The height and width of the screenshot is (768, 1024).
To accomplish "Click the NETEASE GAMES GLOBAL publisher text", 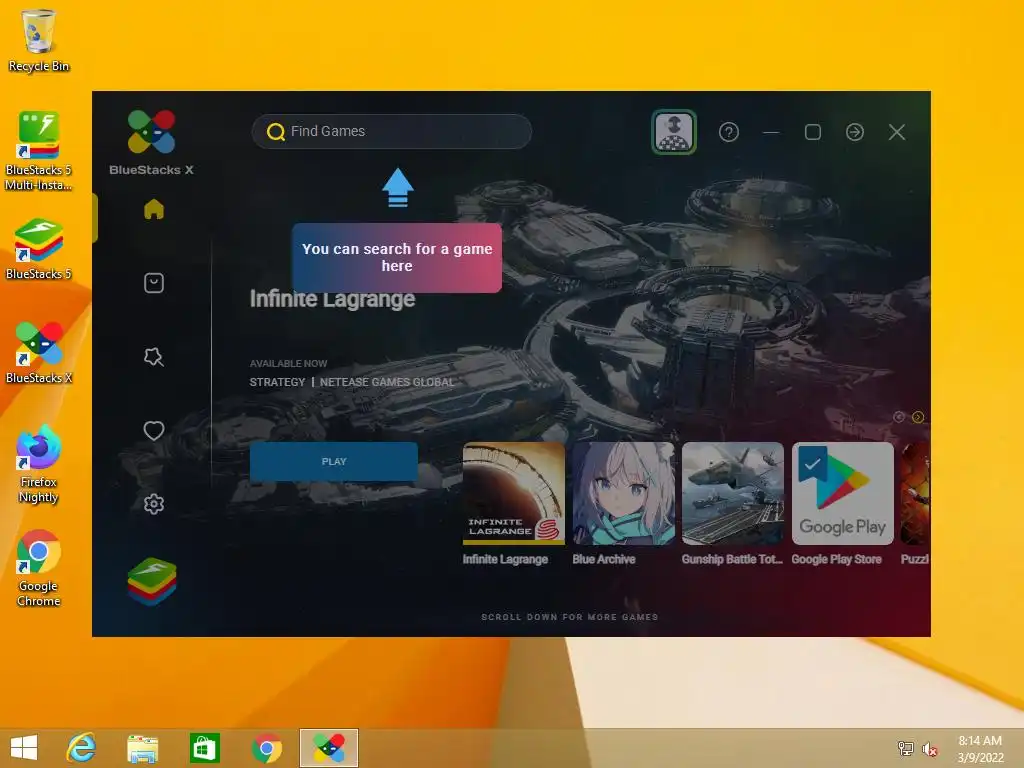I will 387,382.
